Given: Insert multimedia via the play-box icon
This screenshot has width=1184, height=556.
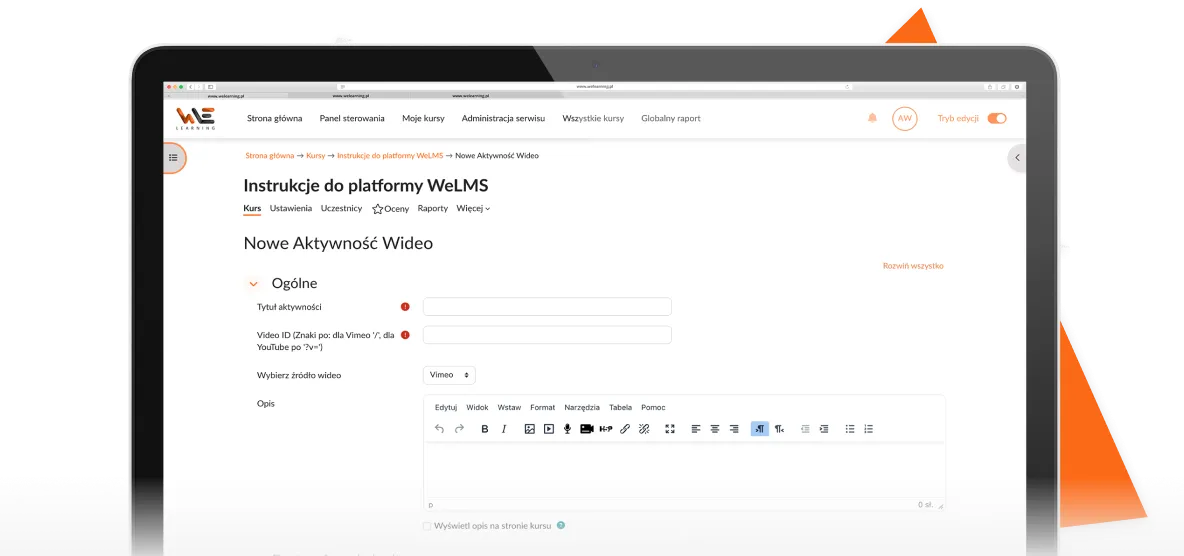Looking at the screenshot, I should click(548, 429).
